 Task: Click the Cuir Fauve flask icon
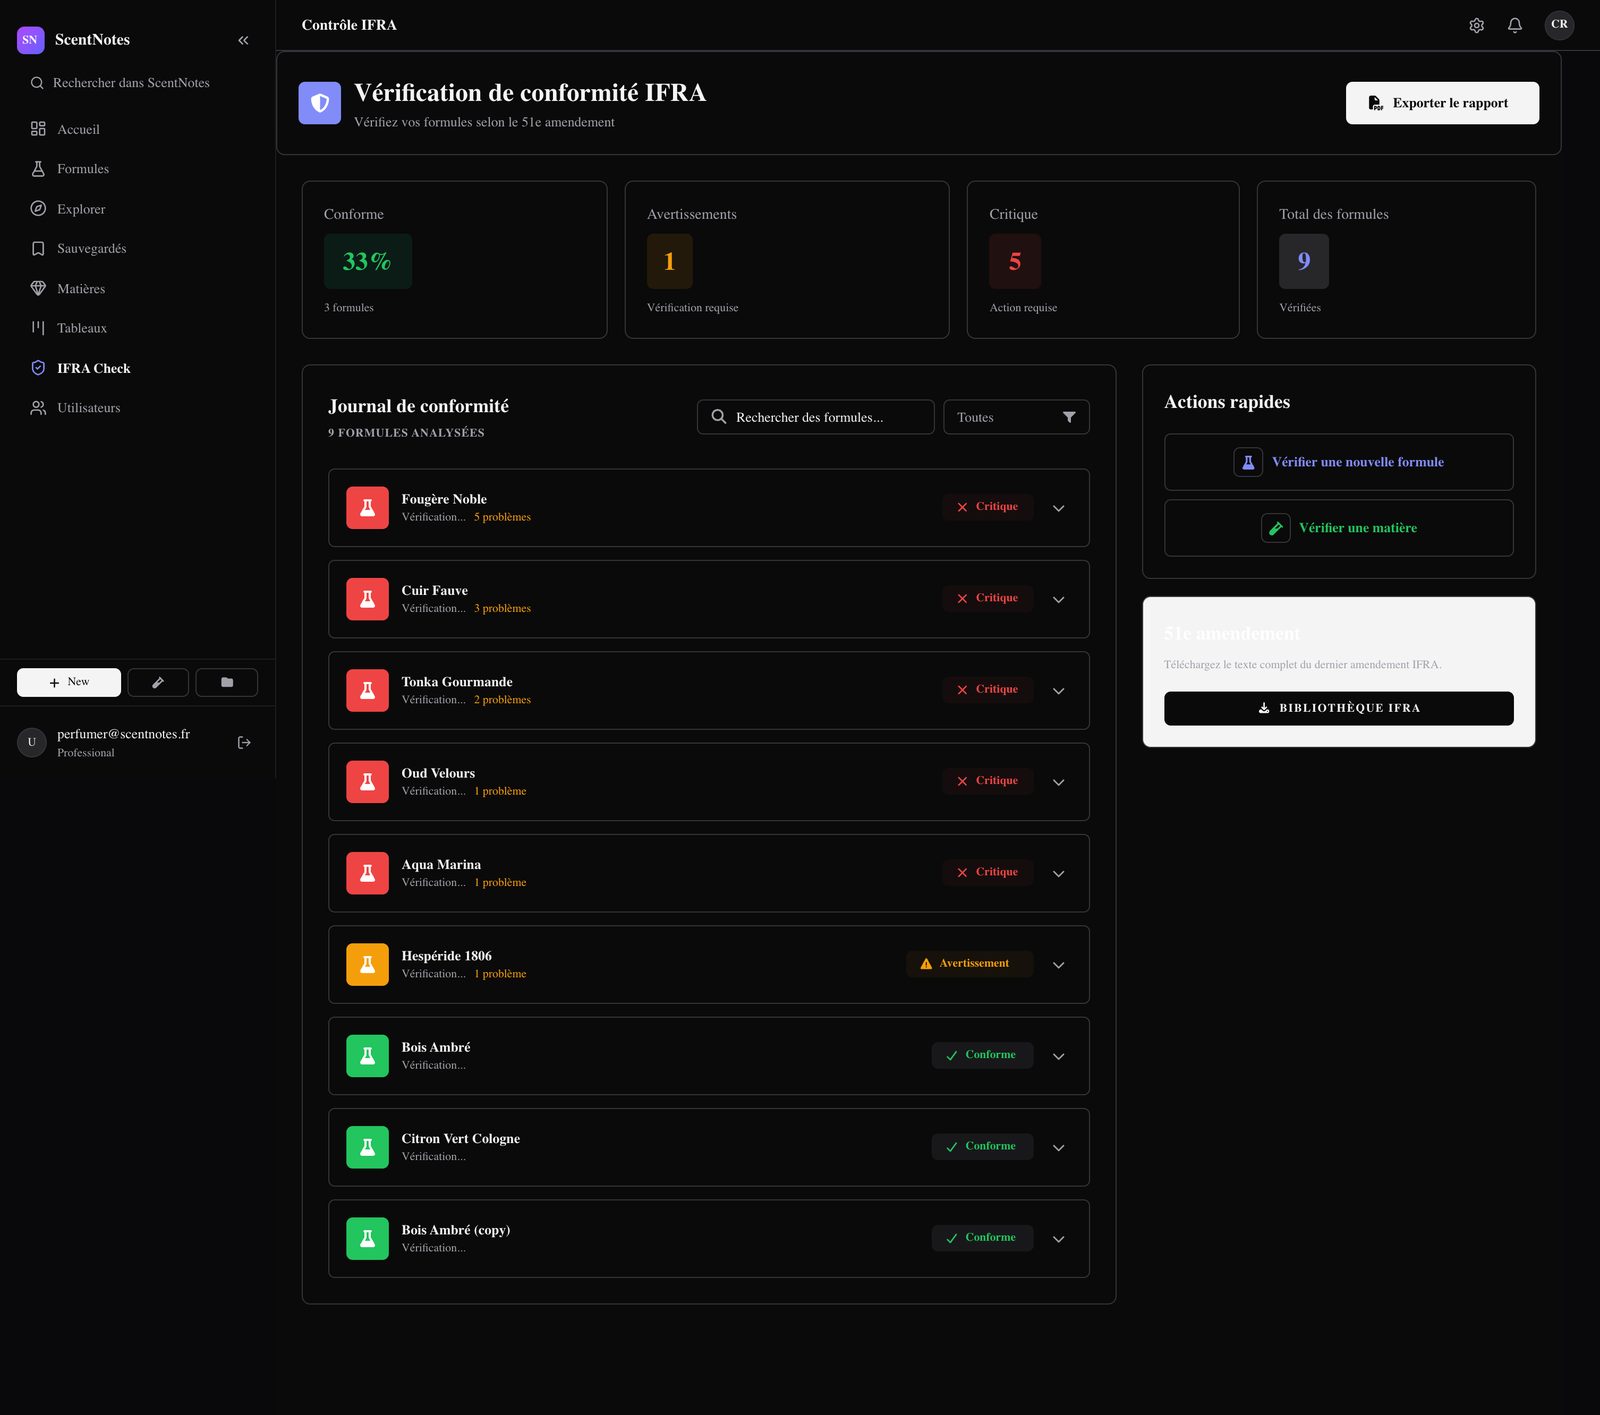pos(368,599)
